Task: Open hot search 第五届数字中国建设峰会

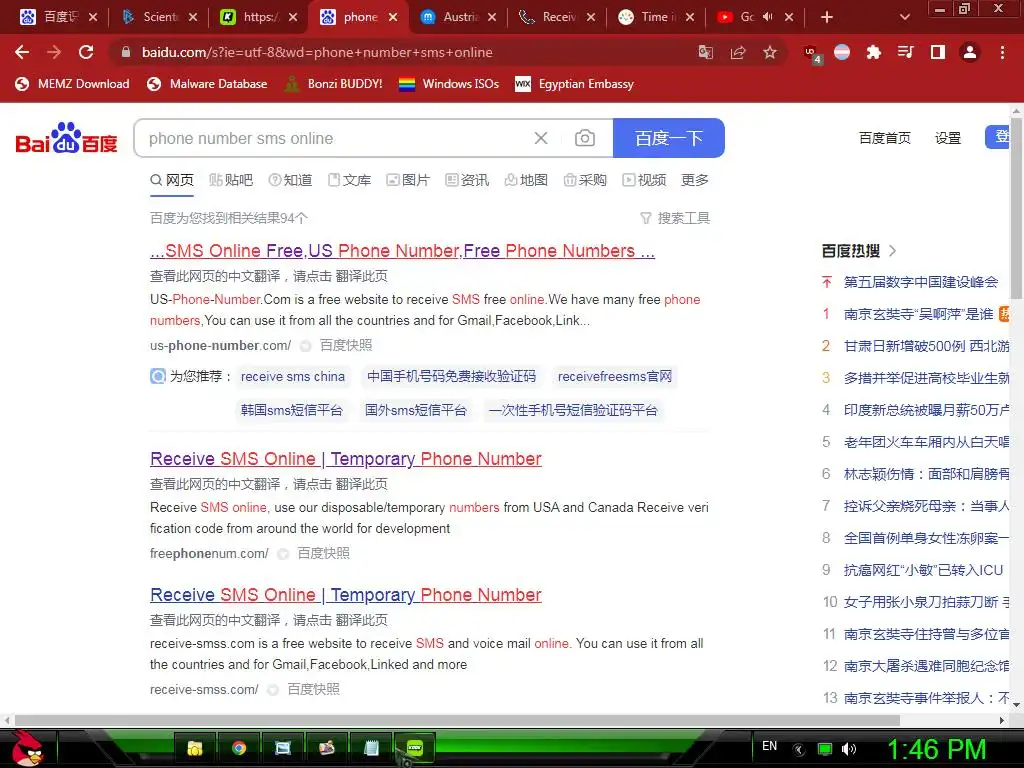Action: 921,282
